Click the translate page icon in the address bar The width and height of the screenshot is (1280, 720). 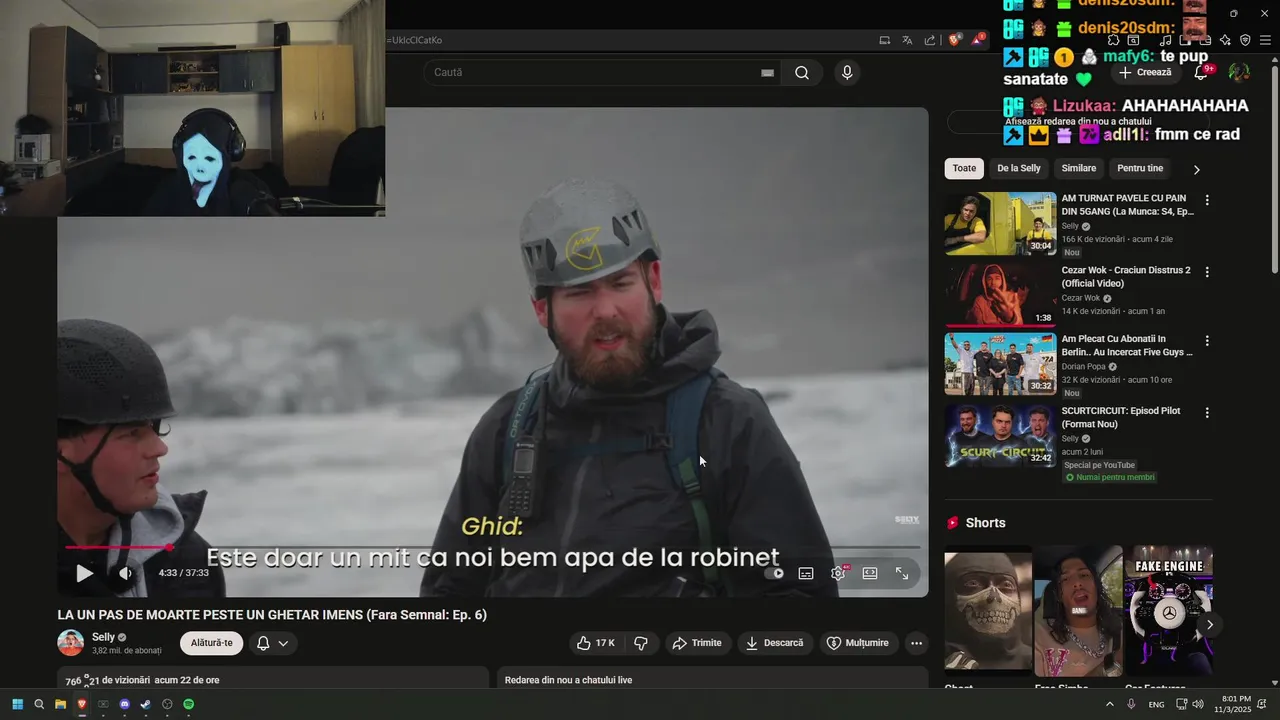coord(907,40)
